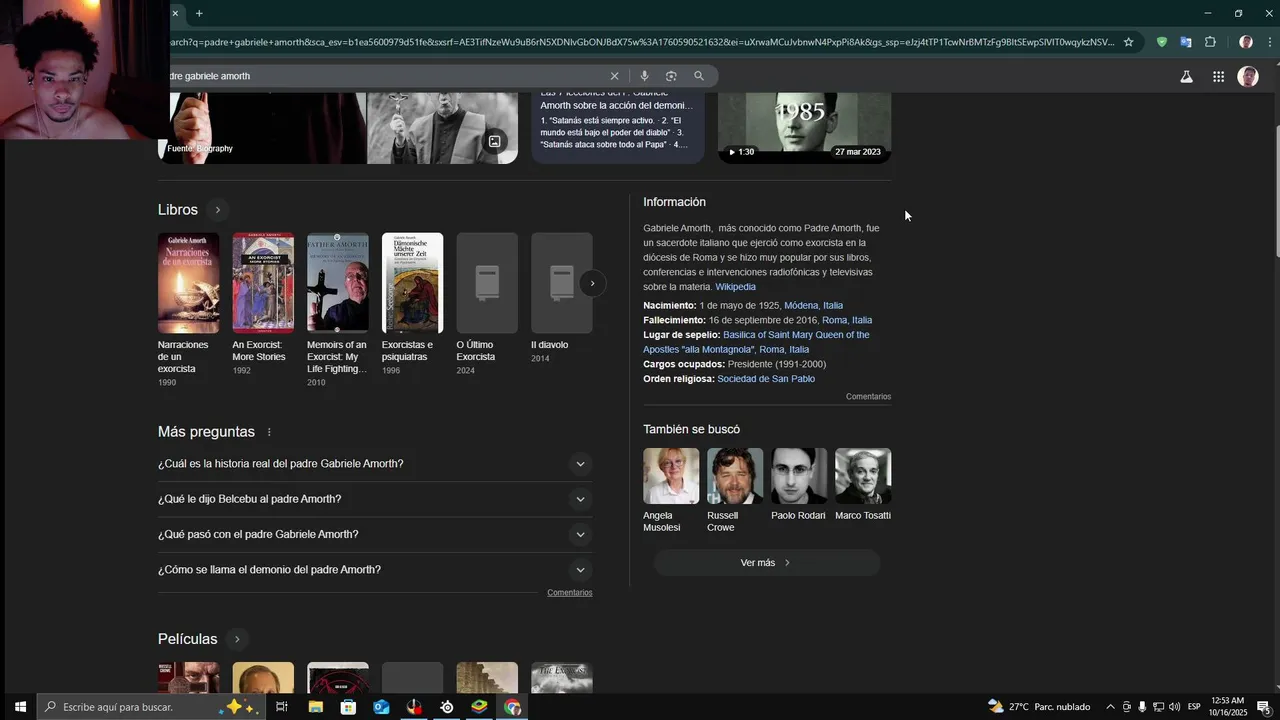Expand '¿Qué pasó con el padre Gabriele Amorth?'
1280x720 pixels.
tap(375, 534)
